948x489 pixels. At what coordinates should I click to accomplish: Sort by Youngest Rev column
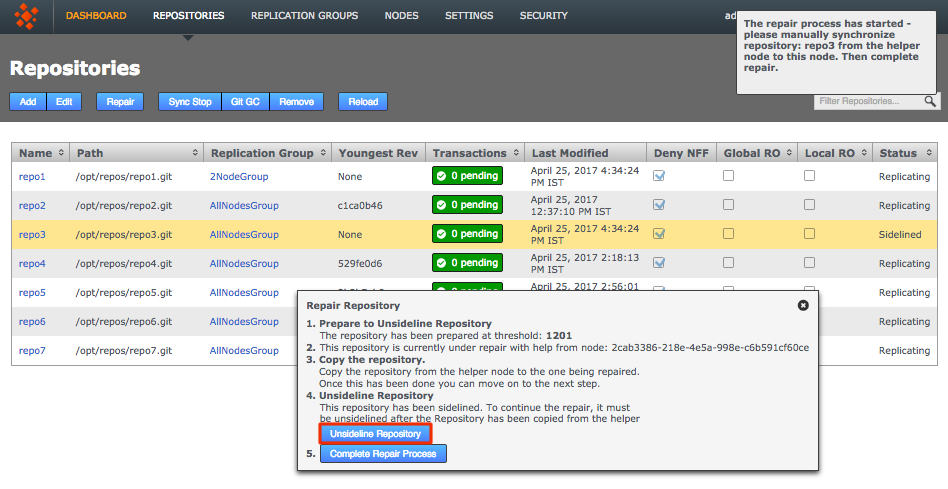point(377,153)
